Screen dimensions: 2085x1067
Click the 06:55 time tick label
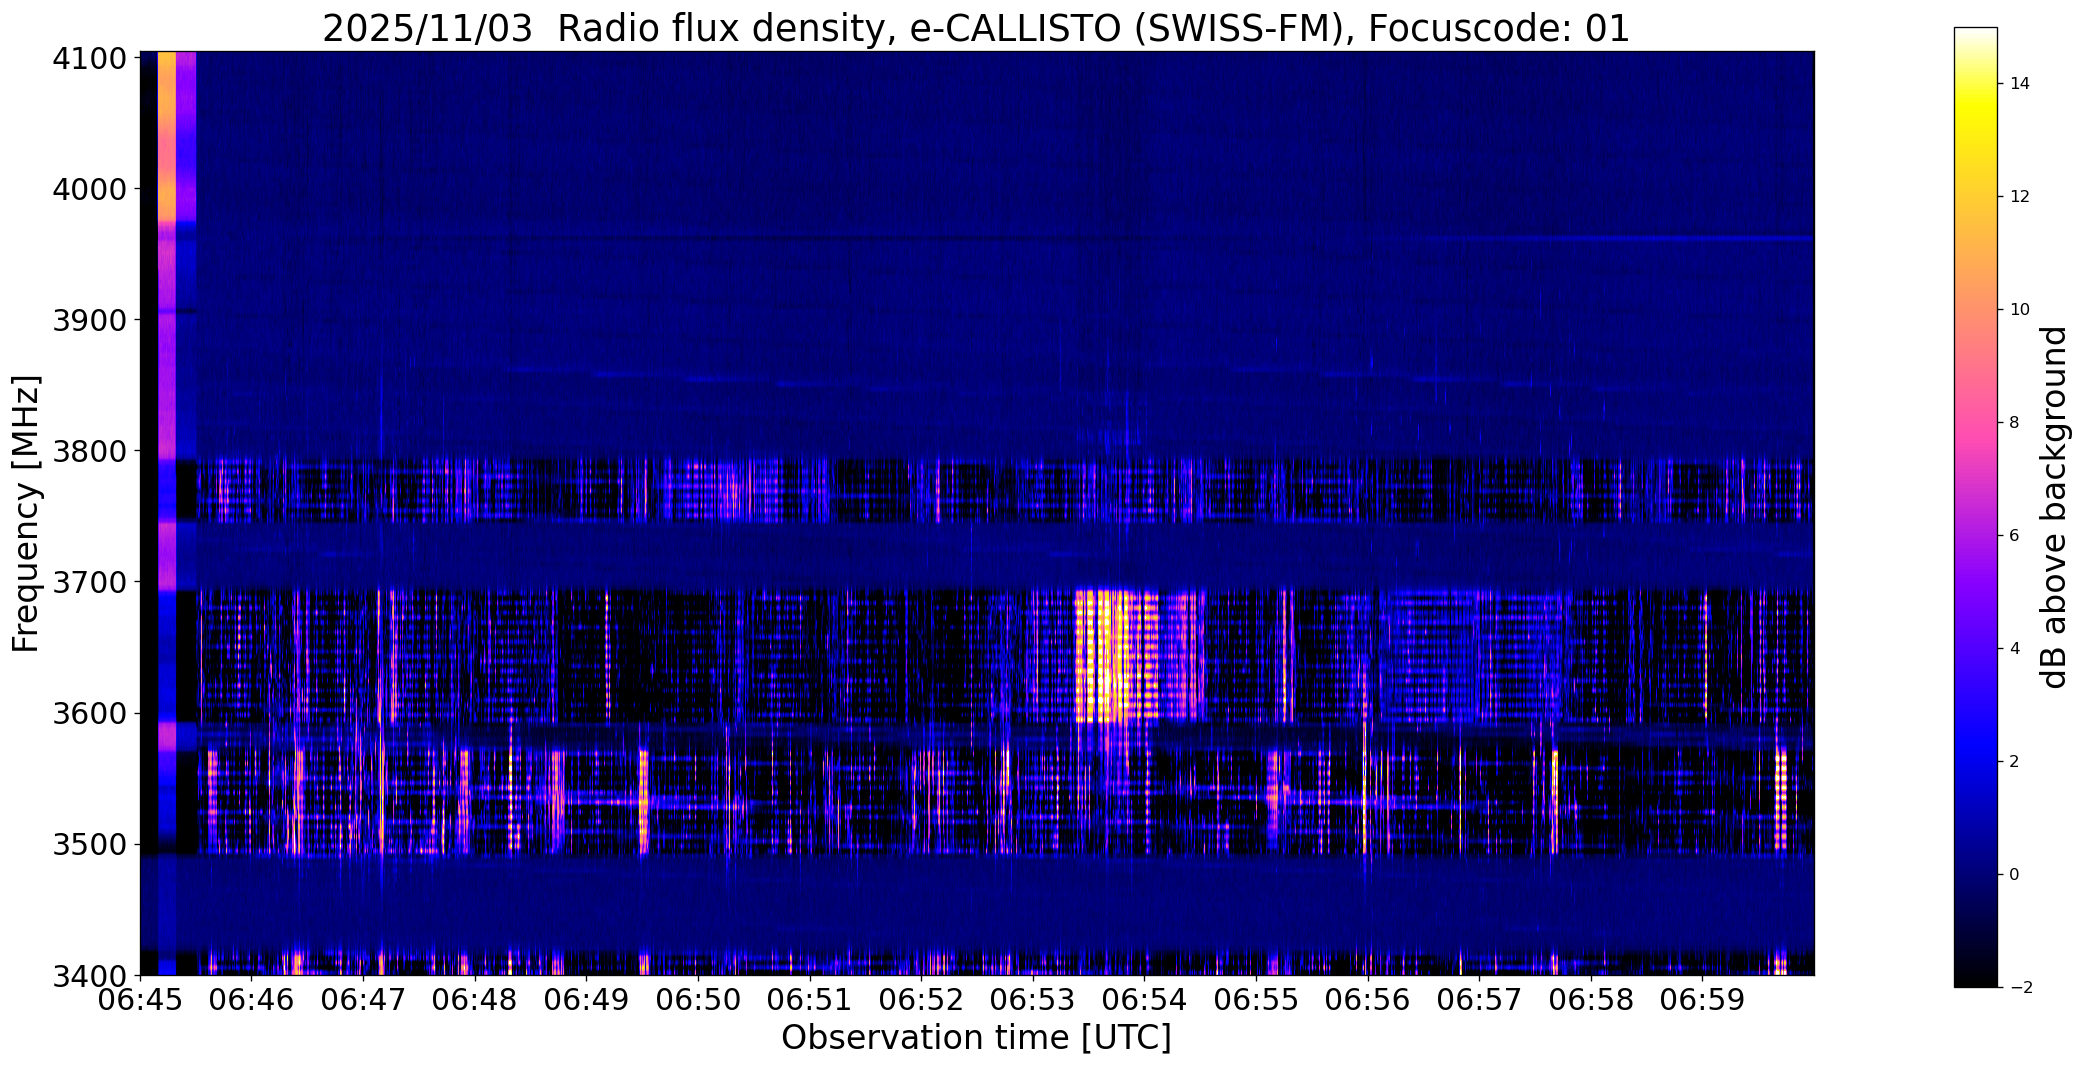point(1256,1000)
